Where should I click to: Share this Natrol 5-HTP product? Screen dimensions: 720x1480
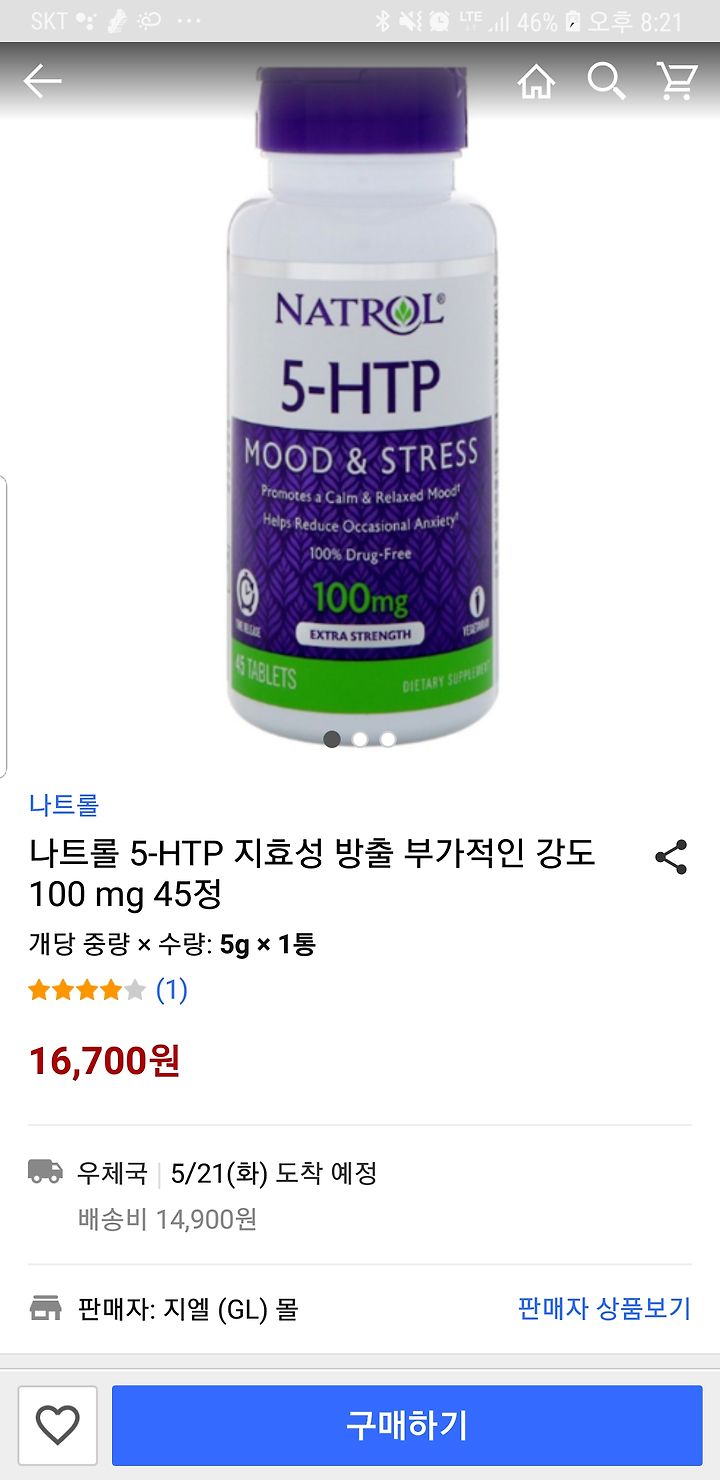point(671,858)
